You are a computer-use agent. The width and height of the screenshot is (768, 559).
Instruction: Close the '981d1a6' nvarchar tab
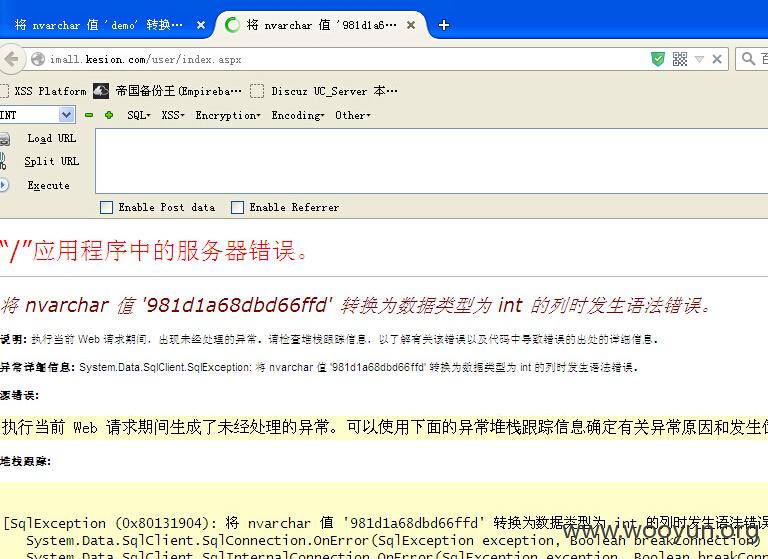(x=411, y=25)
